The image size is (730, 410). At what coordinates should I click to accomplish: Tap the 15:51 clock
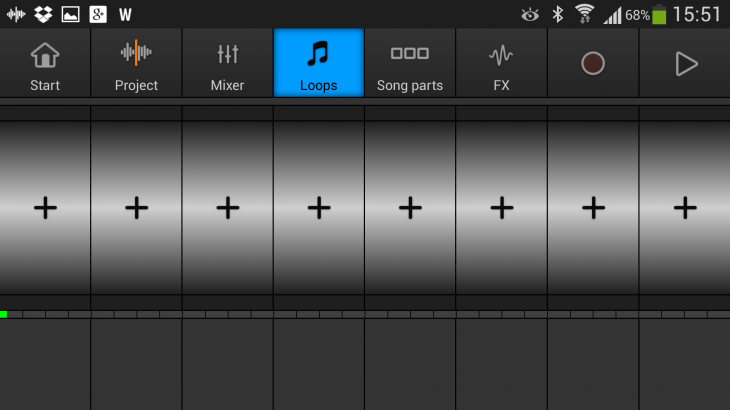click(x=696, y=14)
